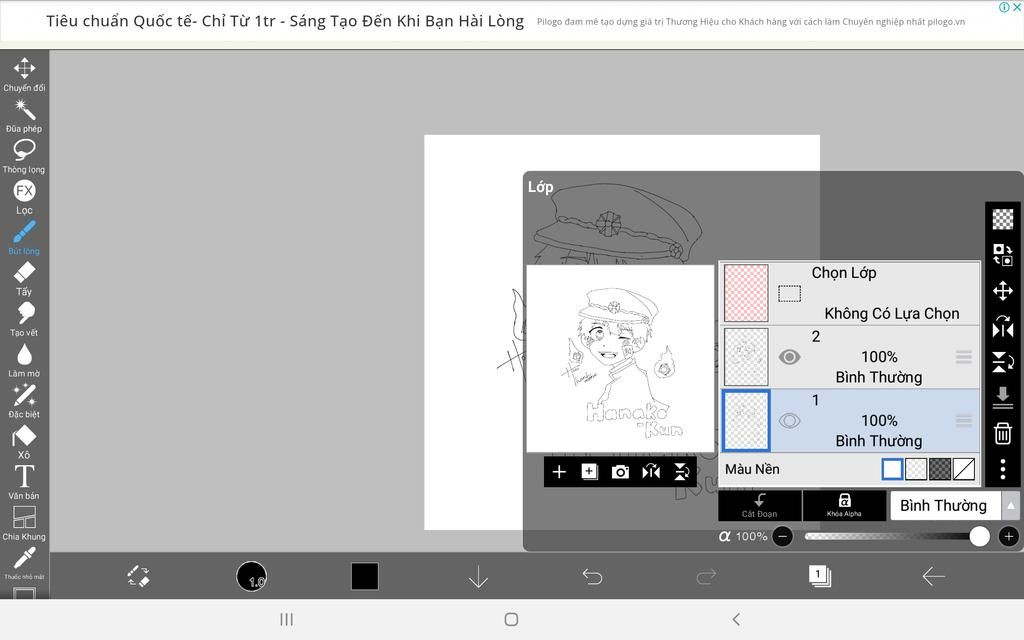Tap the up-arrow beside blend mode
1024x640 pixels.
click(x=1010, y=505)
